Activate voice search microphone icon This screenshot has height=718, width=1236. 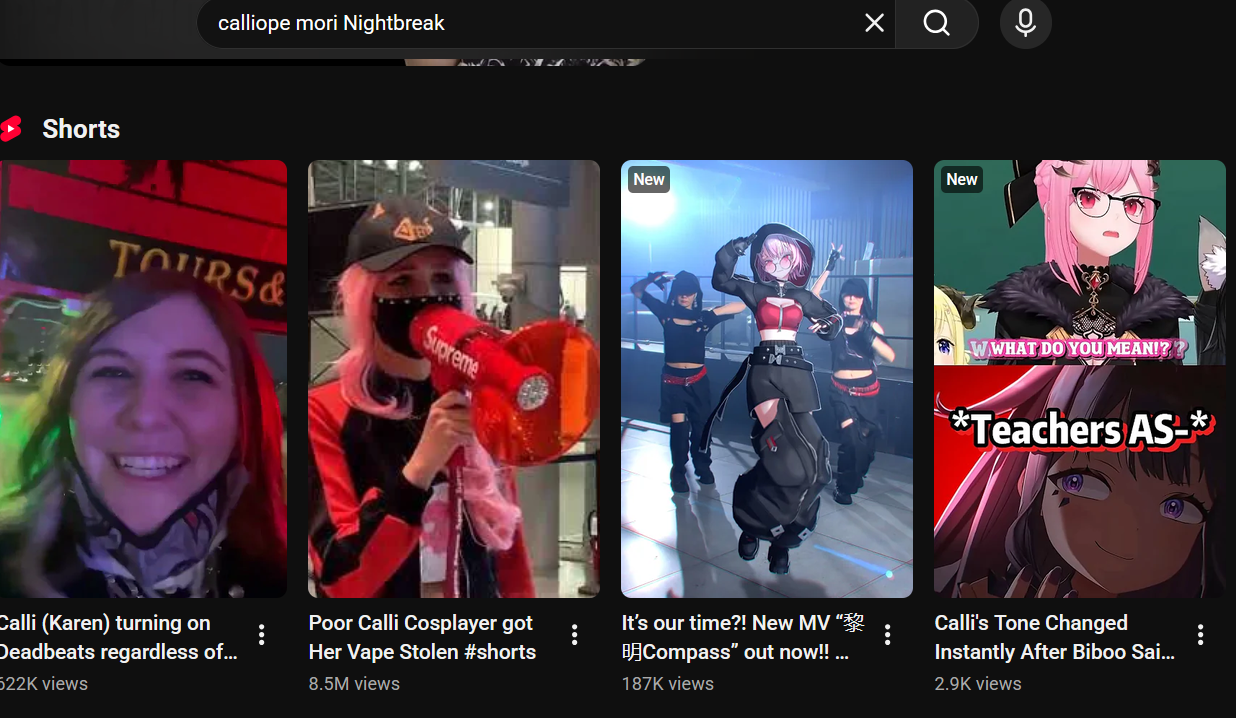(x=1025, y=22)
